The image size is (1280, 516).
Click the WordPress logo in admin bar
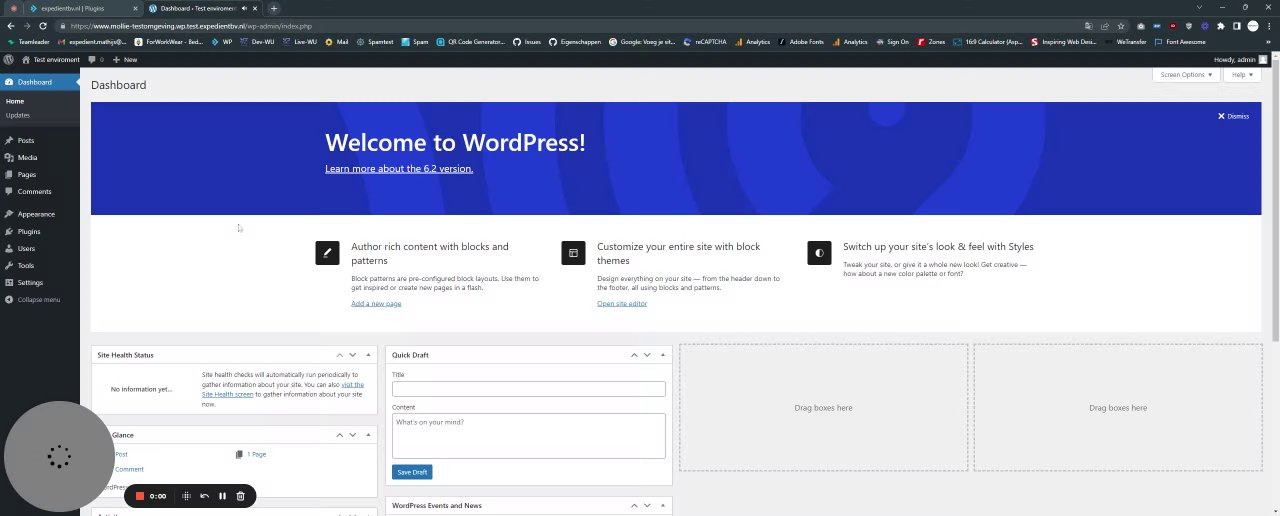point(9,60)
